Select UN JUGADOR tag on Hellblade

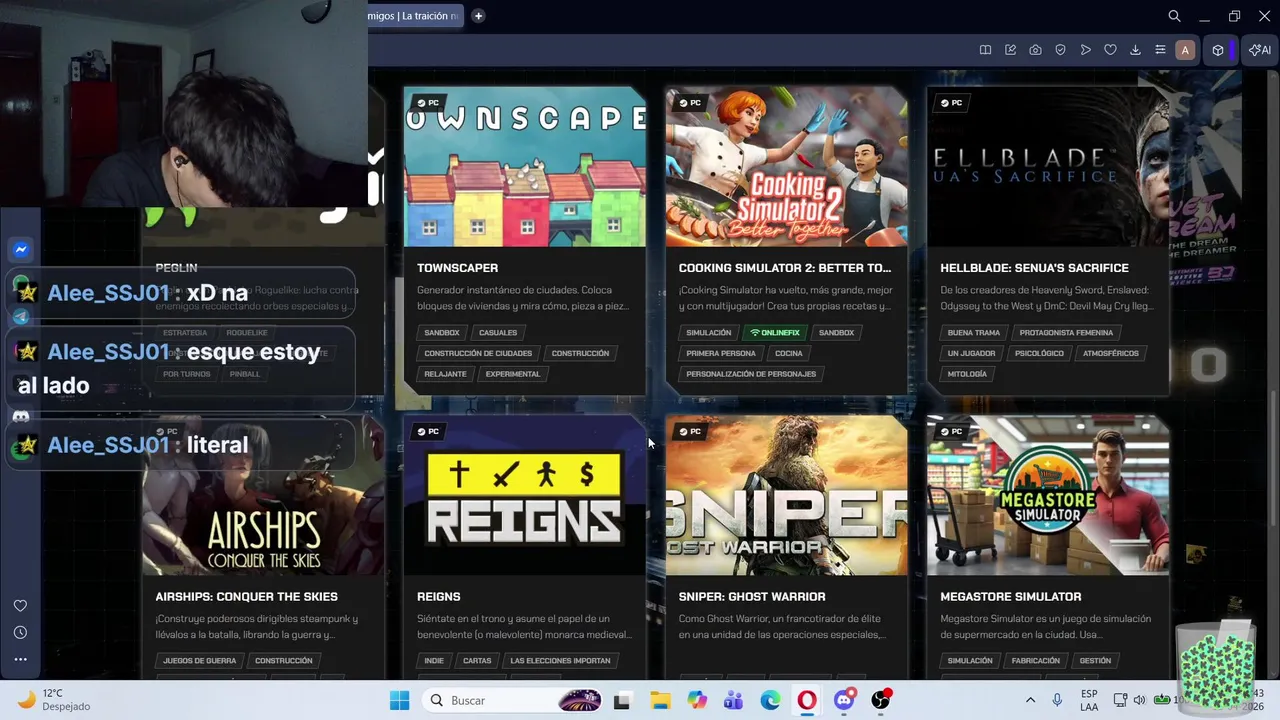(x=972, y=353)
